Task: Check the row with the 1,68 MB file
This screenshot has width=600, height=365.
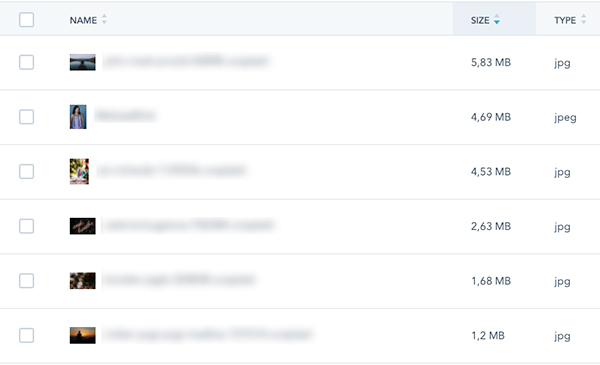Action: [26, 281]
